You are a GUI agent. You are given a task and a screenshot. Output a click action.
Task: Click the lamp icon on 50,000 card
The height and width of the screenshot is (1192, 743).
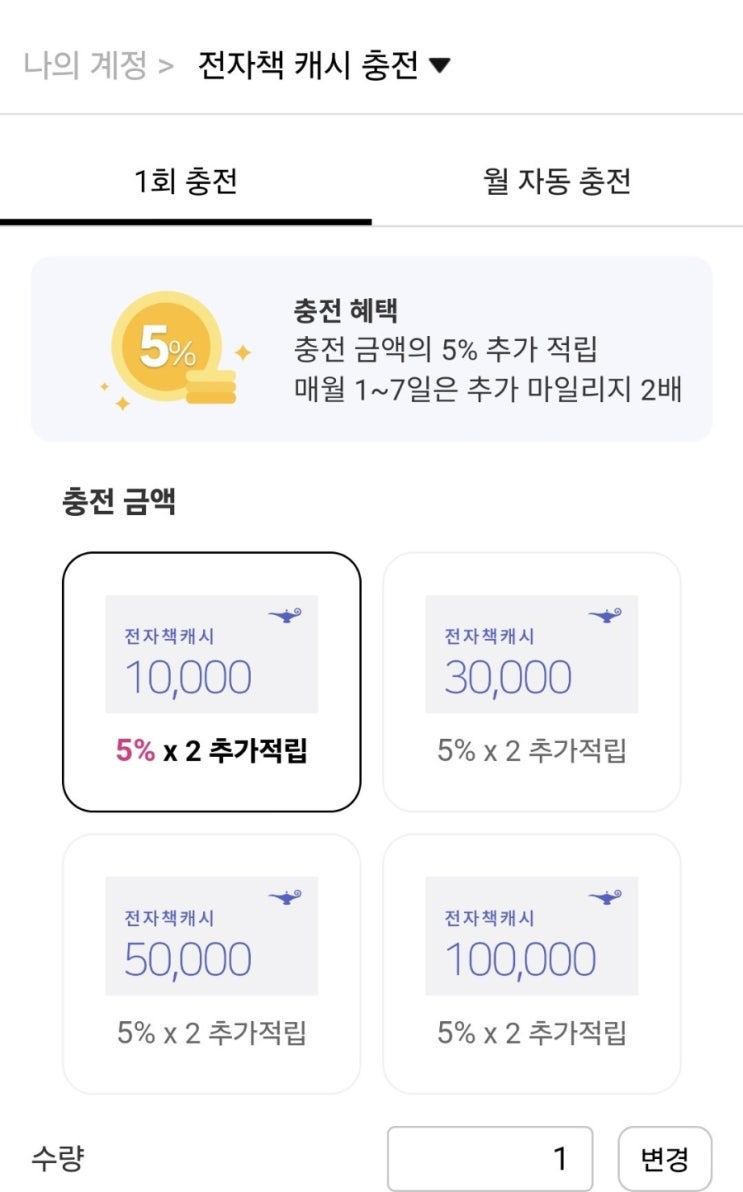[286, 897]
